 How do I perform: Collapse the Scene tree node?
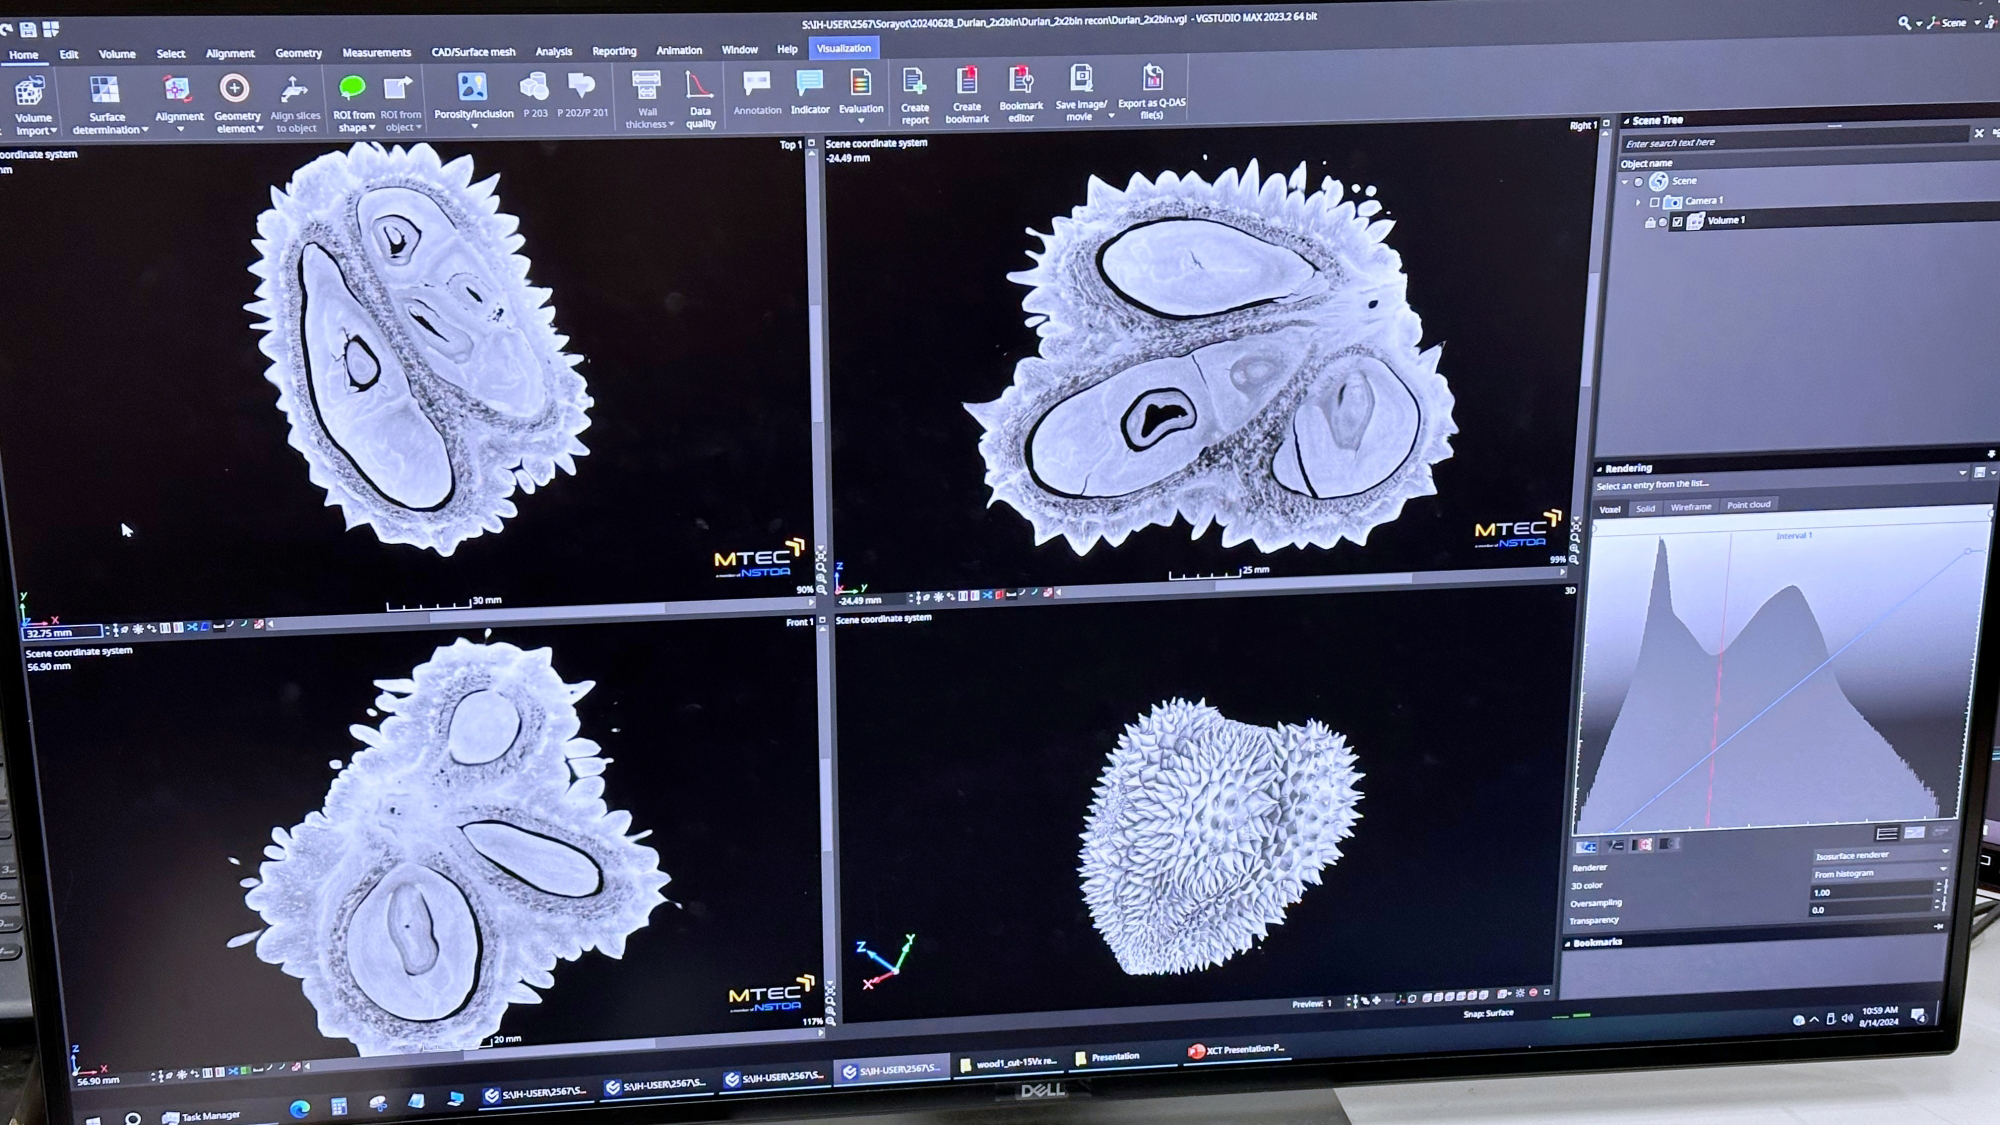(x=1625, y=182)
